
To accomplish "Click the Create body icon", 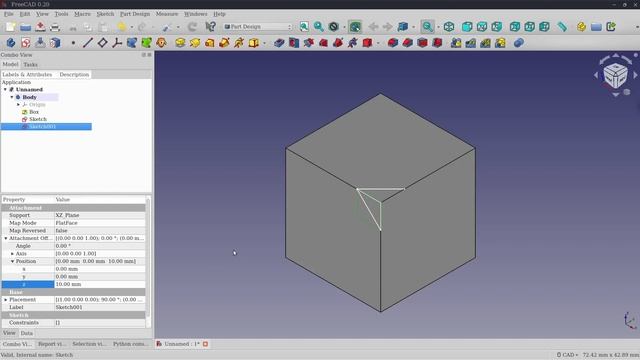I will [x=11, y=42].
